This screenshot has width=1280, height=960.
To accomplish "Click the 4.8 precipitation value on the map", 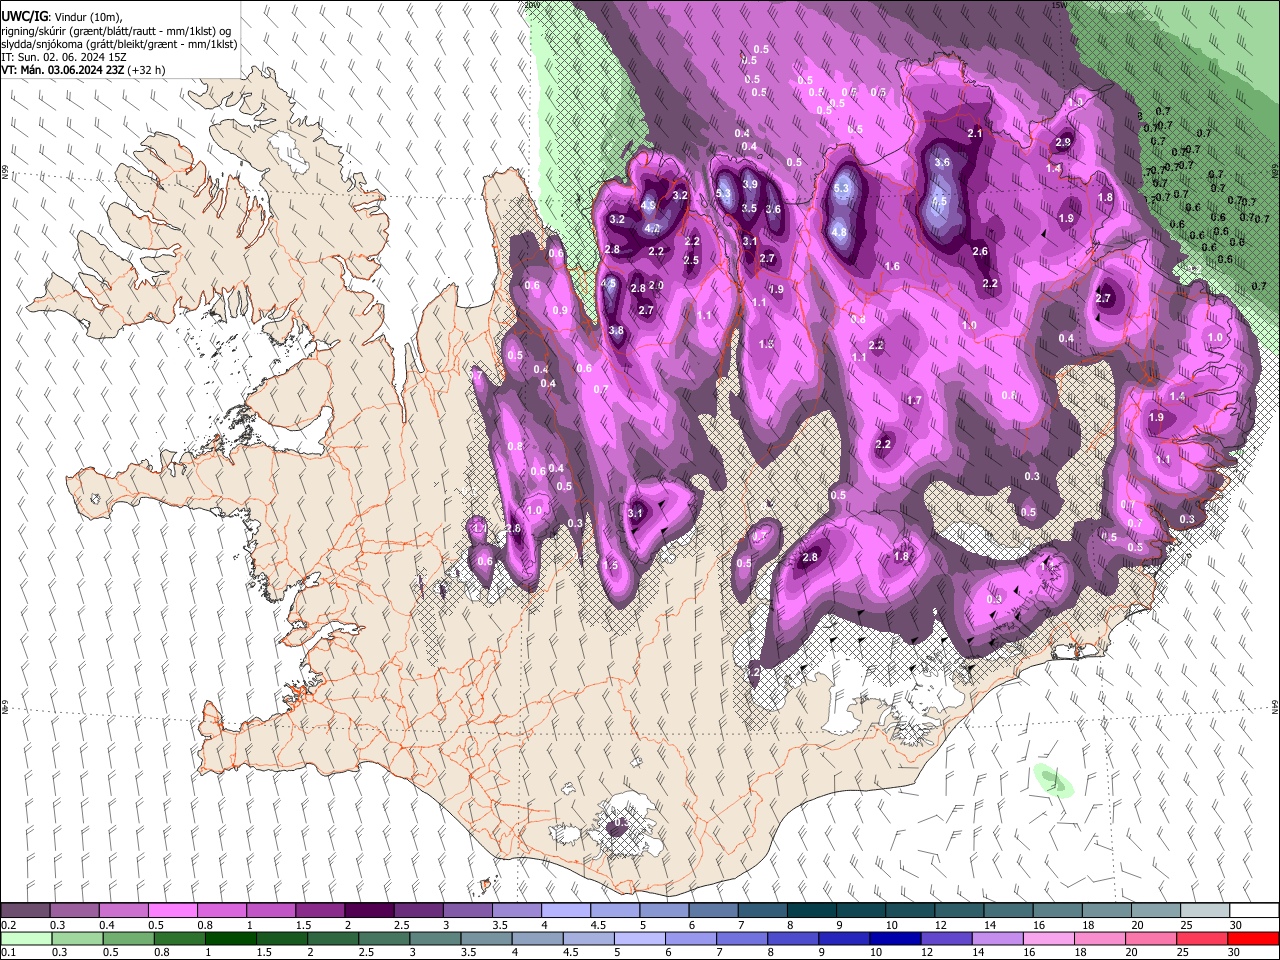I will pyautogui.click(x=839, y=232).
